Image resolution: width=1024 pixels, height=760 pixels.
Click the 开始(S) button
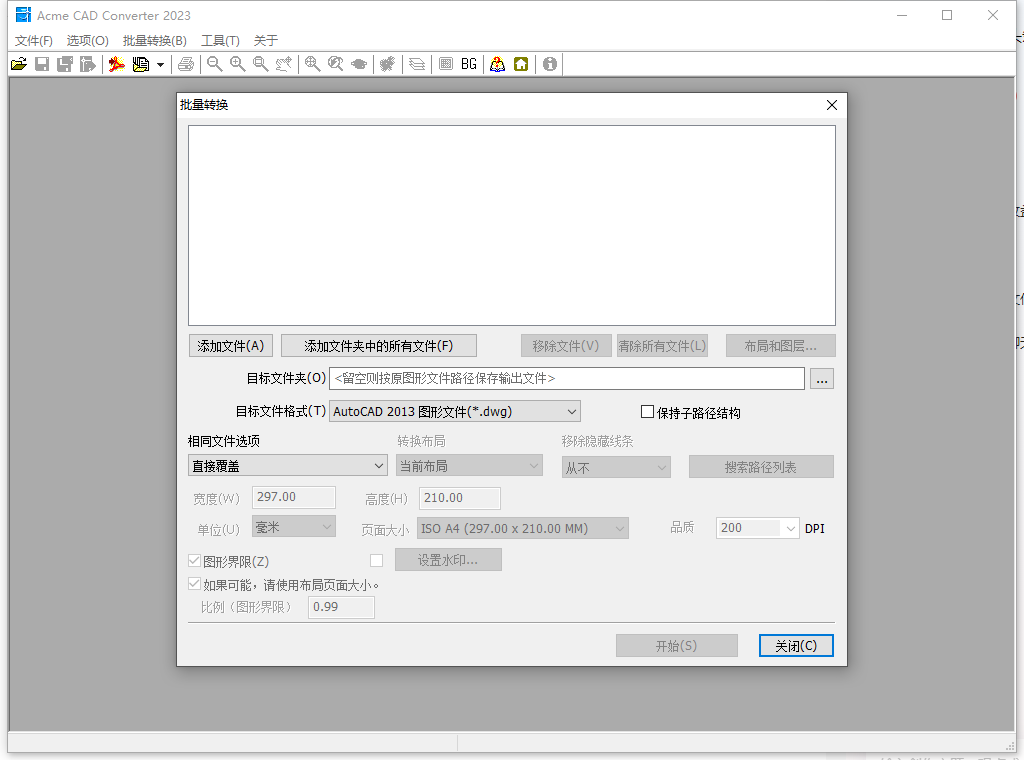pos(677,646)
